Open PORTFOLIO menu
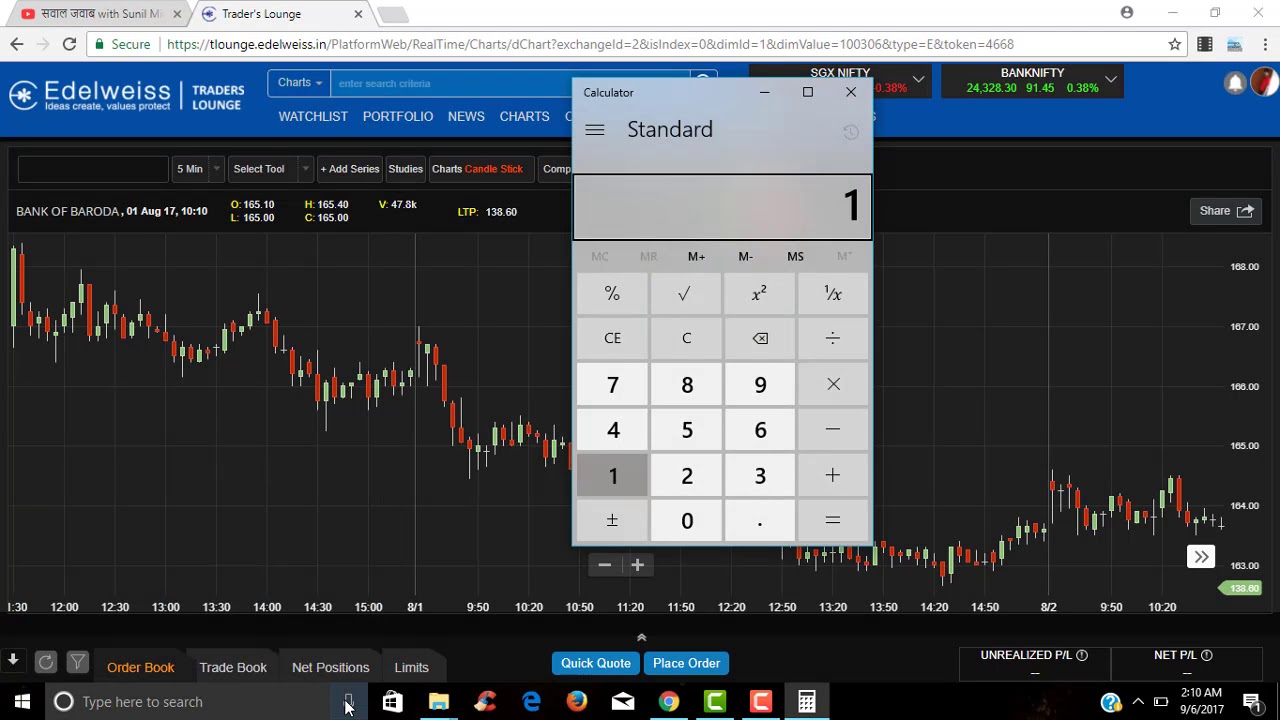 click(x=398, y=116)
